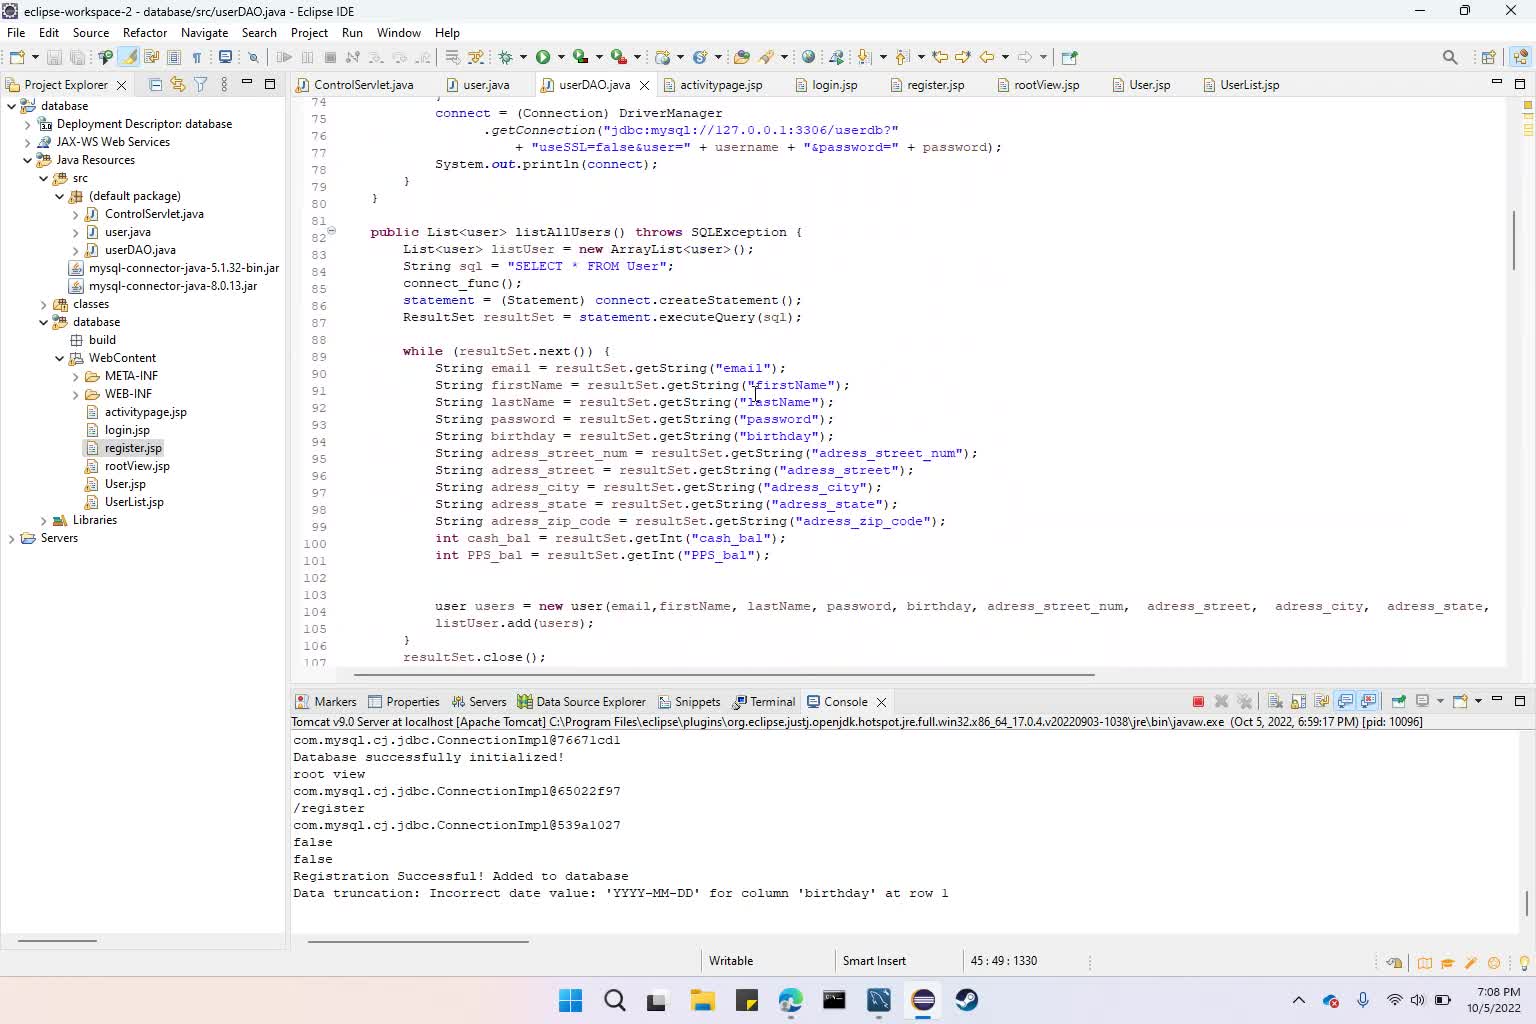Click the Open Console icon
This screenshot has height=1024, width=1536.
1460,701
